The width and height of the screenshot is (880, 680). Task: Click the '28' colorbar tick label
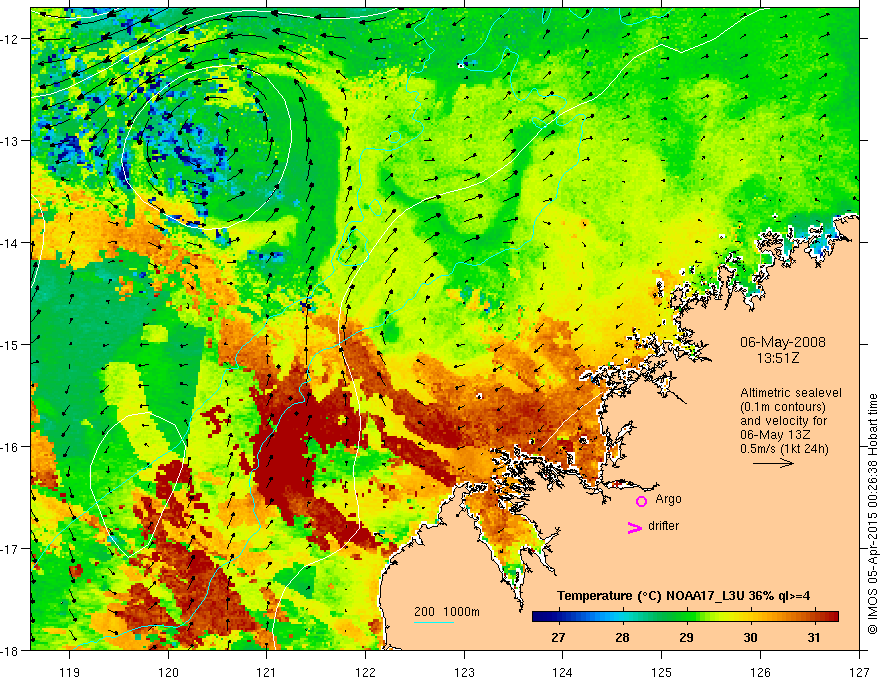coord(622,637)
